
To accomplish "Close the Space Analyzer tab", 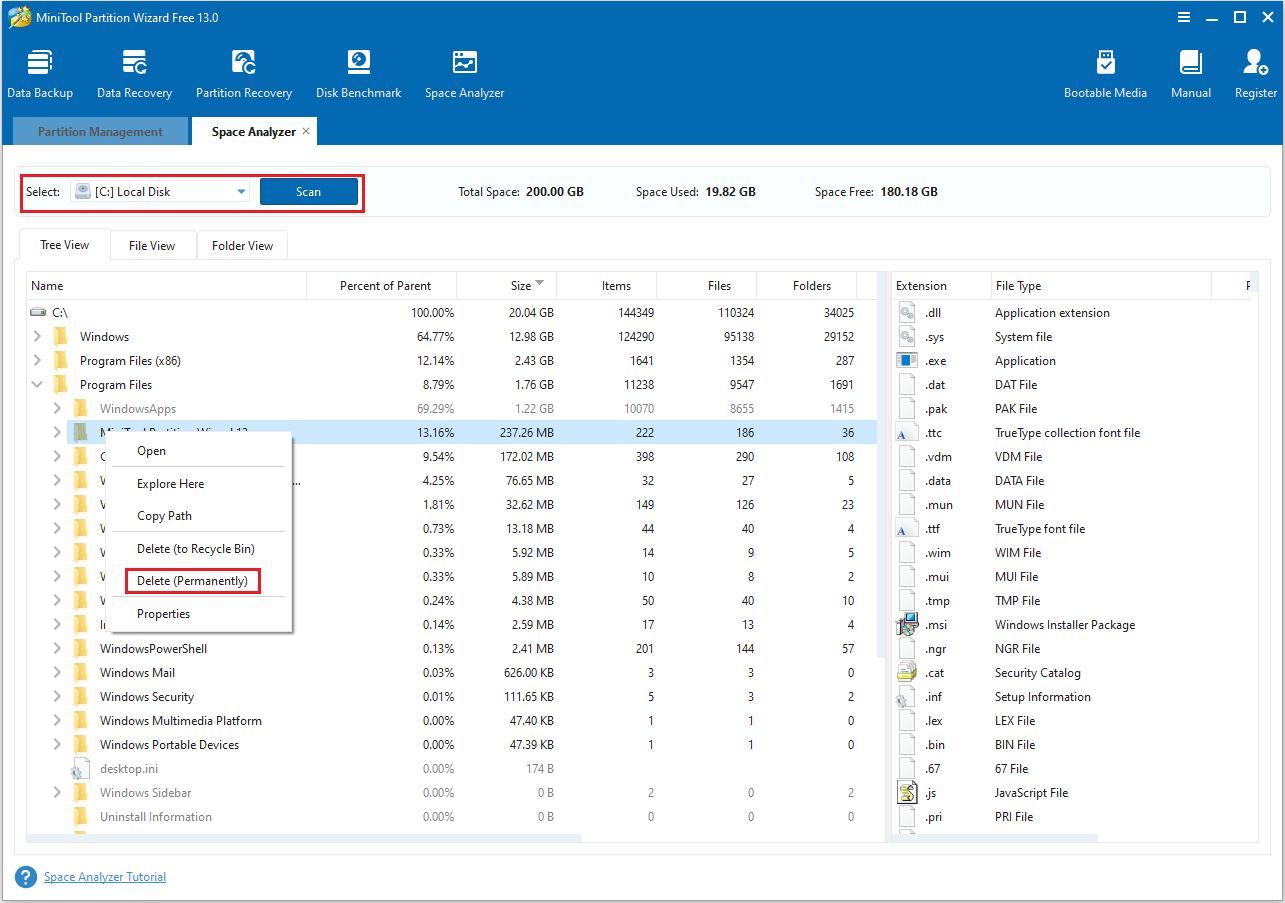I will [x=306, y=131].
